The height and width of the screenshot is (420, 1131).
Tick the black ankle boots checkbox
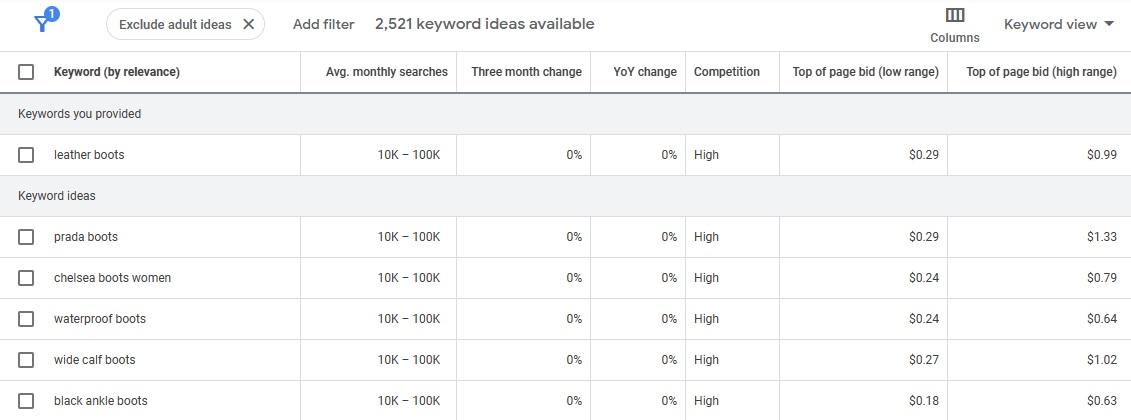click(26, 401)
